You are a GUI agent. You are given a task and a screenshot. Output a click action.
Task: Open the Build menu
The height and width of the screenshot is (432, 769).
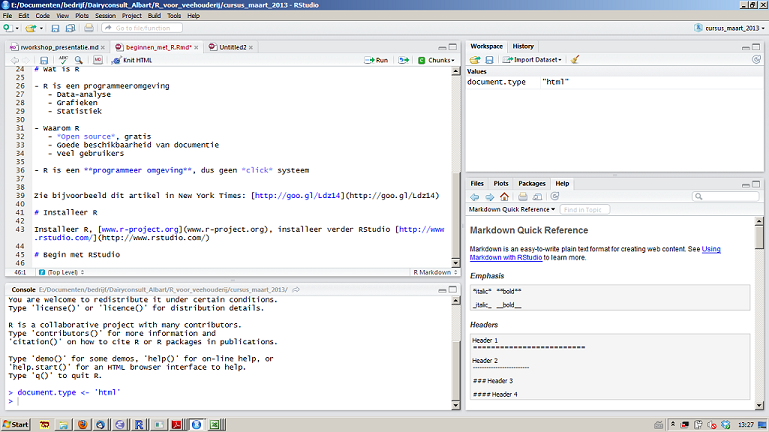coord(154,16)
